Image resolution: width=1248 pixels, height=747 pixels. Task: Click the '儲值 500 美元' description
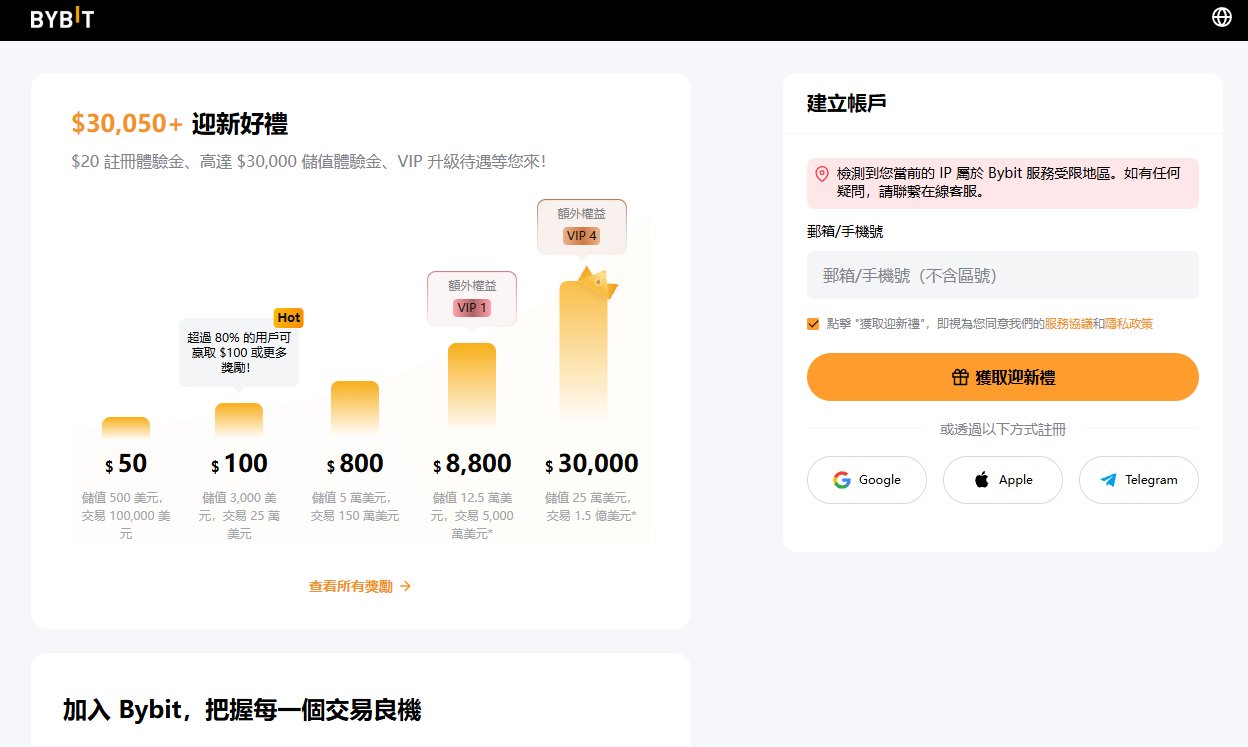(126, 515)
